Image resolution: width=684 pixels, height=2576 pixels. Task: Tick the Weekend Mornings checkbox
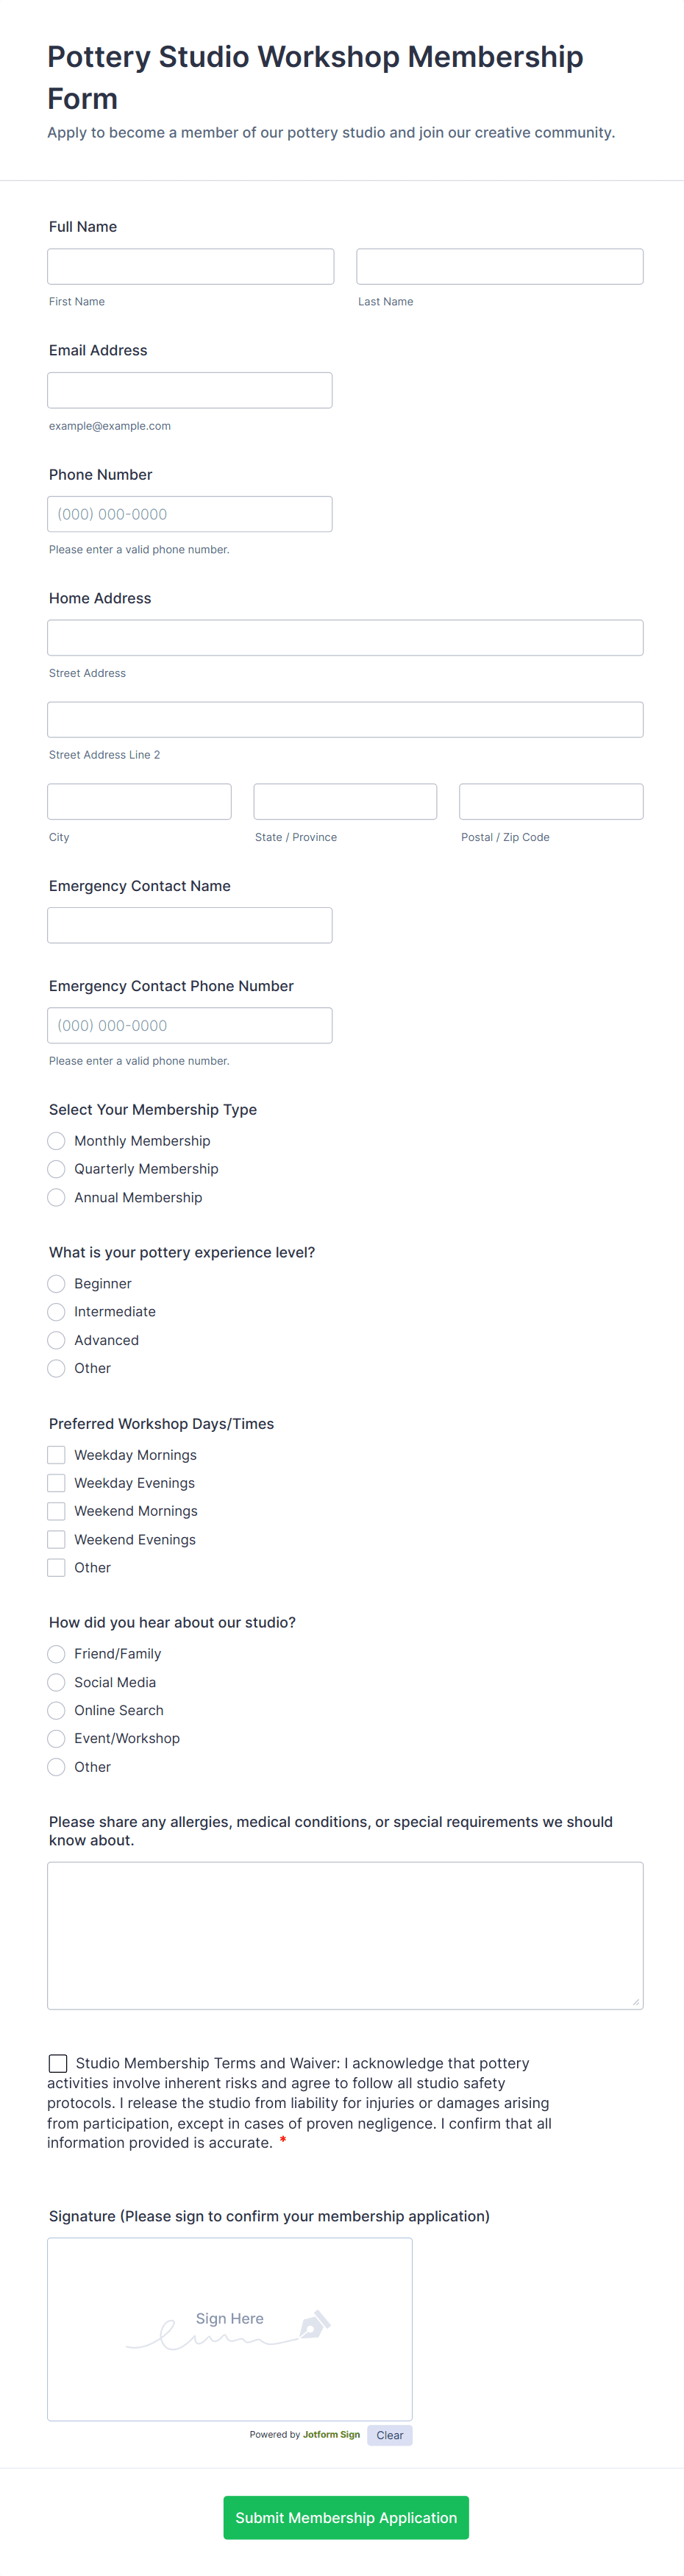point(57,1511)
